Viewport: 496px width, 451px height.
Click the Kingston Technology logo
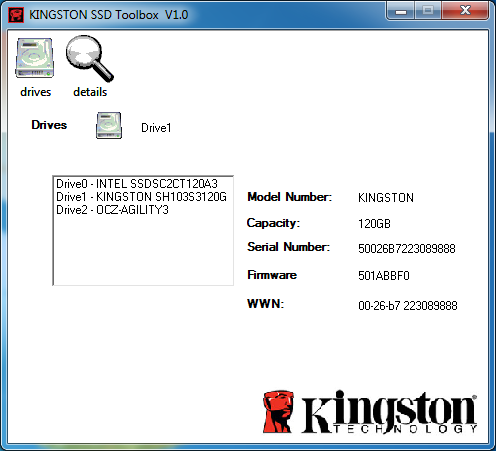(x=370, y=412)
